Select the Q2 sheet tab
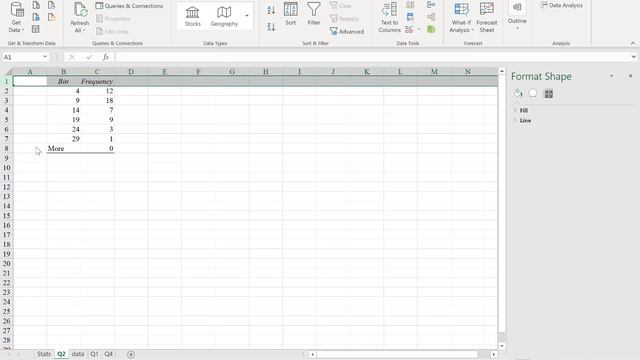The height and width of the screenshot is (360, 640). (61, 354)
